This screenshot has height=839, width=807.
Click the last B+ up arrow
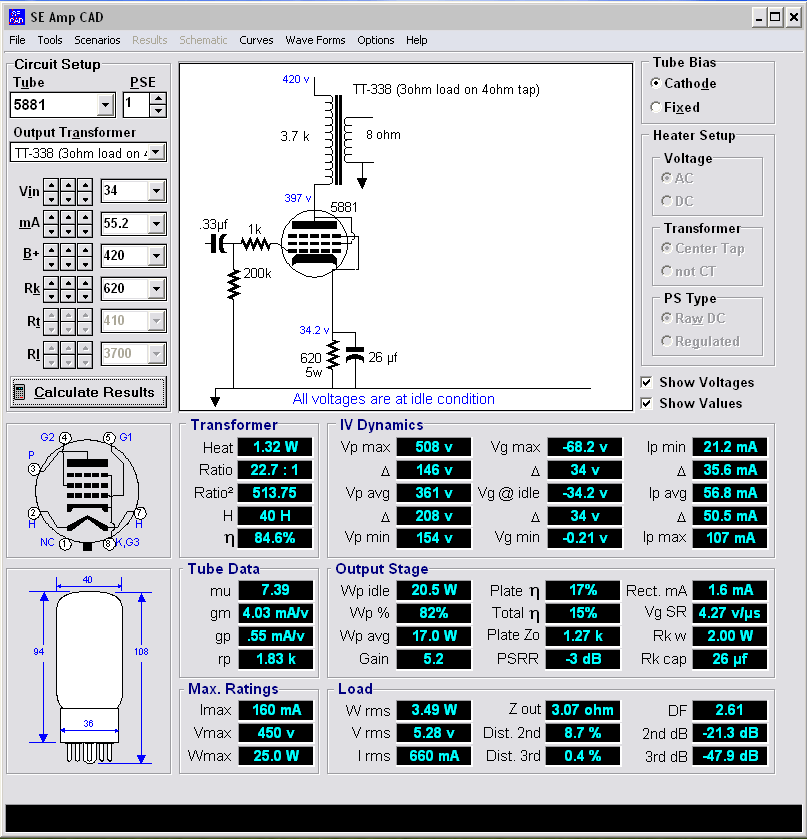(x=85, y=250)
